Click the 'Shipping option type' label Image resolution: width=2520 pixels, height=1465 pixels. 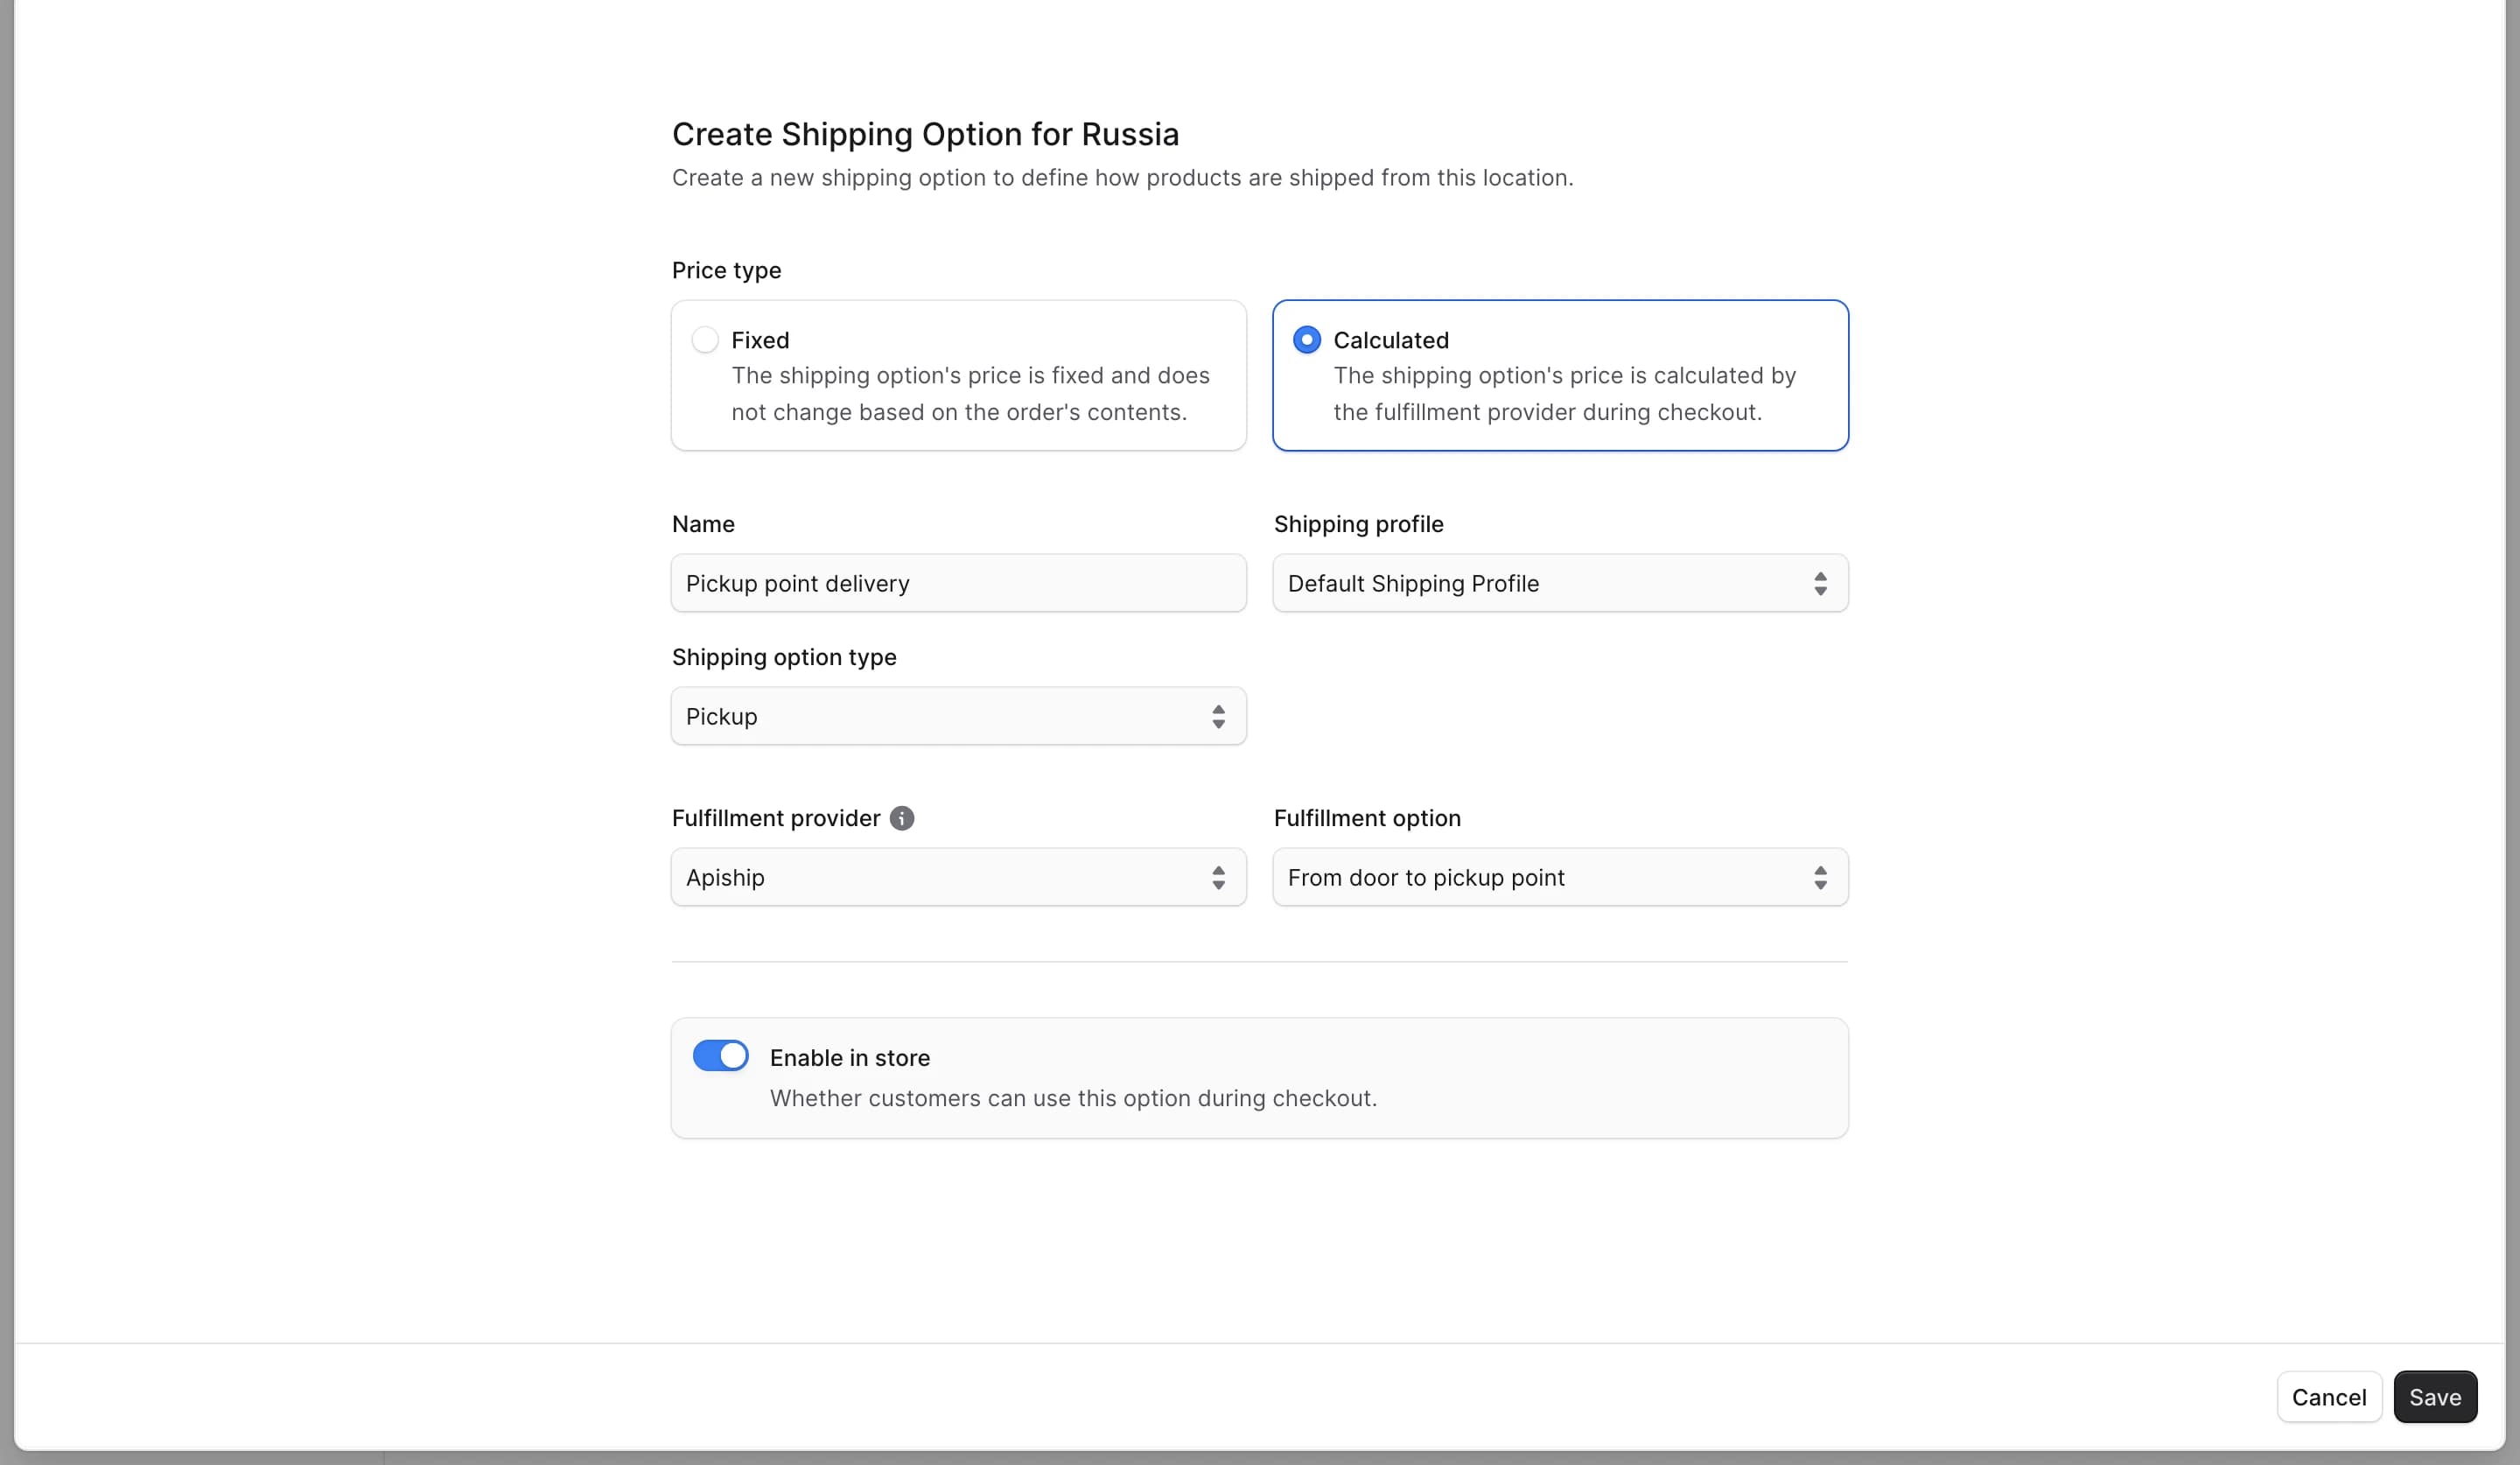(783, 658)
